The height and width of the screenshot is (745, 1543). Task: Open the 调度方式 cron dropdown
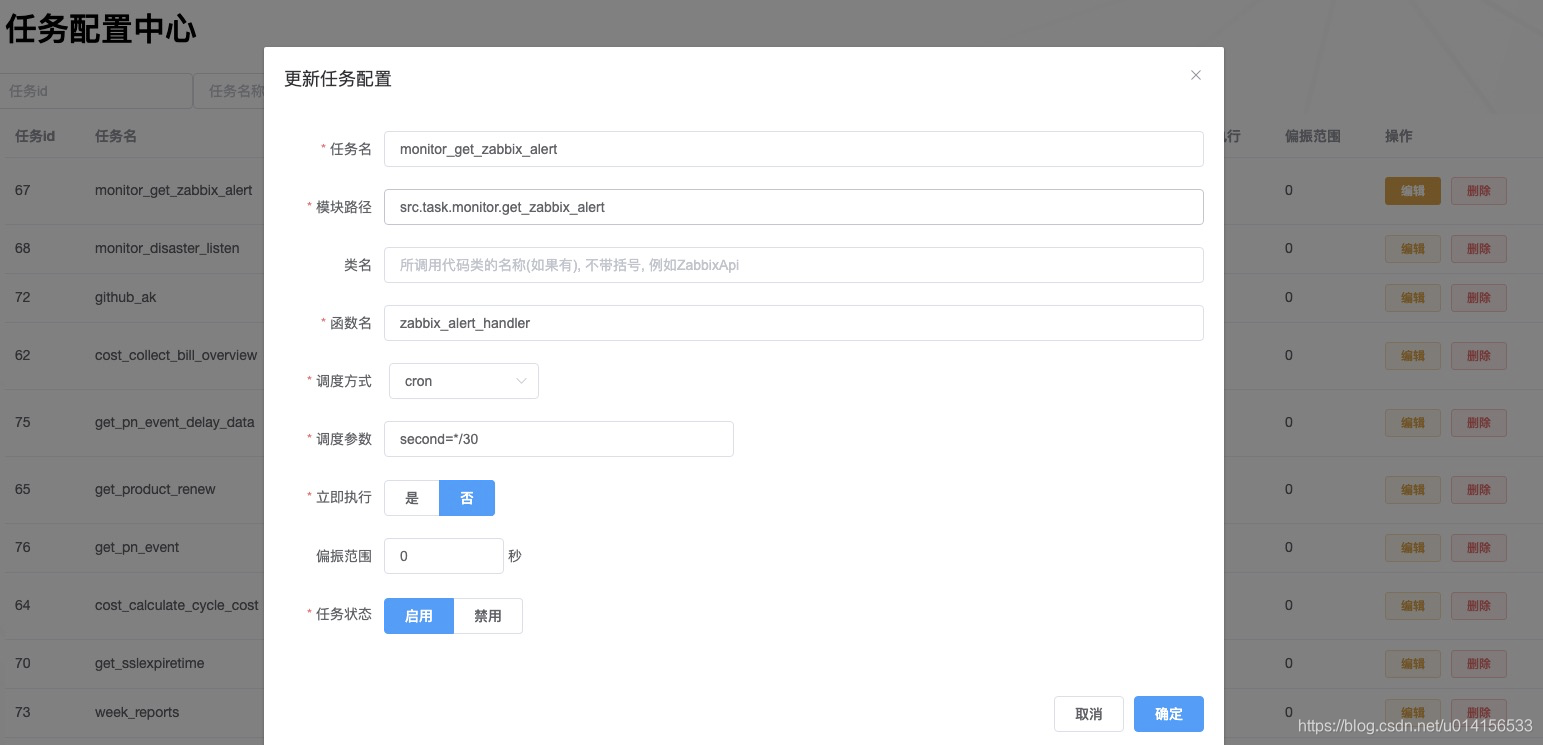463,381
